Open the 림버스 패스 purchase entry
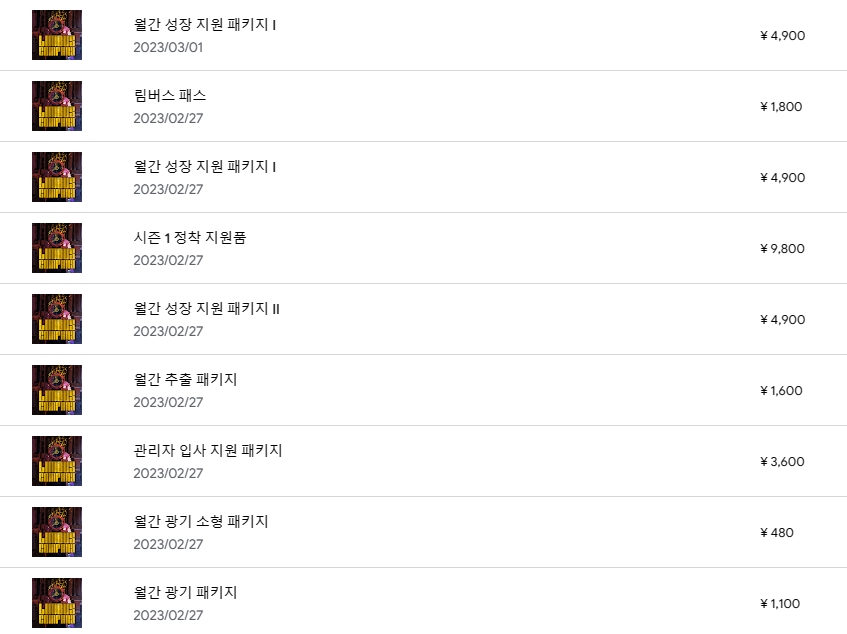Screen dimensions: 847x634 point(170,96)
